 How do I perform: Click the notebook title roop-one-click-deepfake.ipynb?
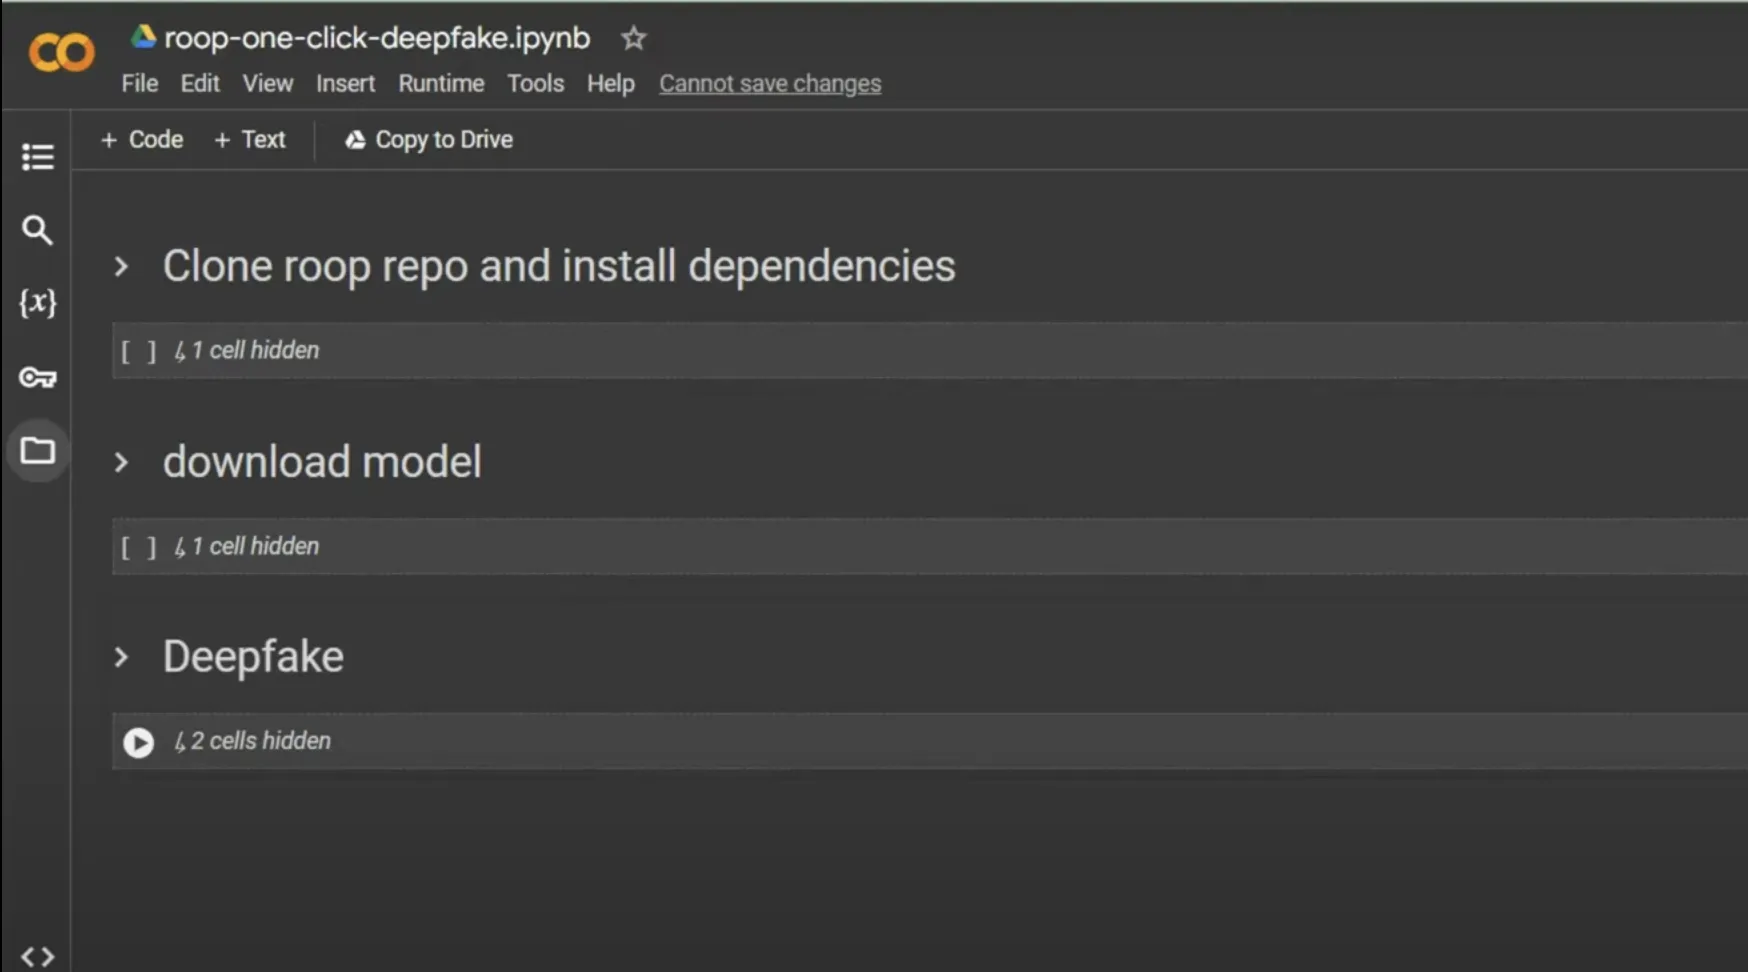pyautogui.click(x=377, y=38)
